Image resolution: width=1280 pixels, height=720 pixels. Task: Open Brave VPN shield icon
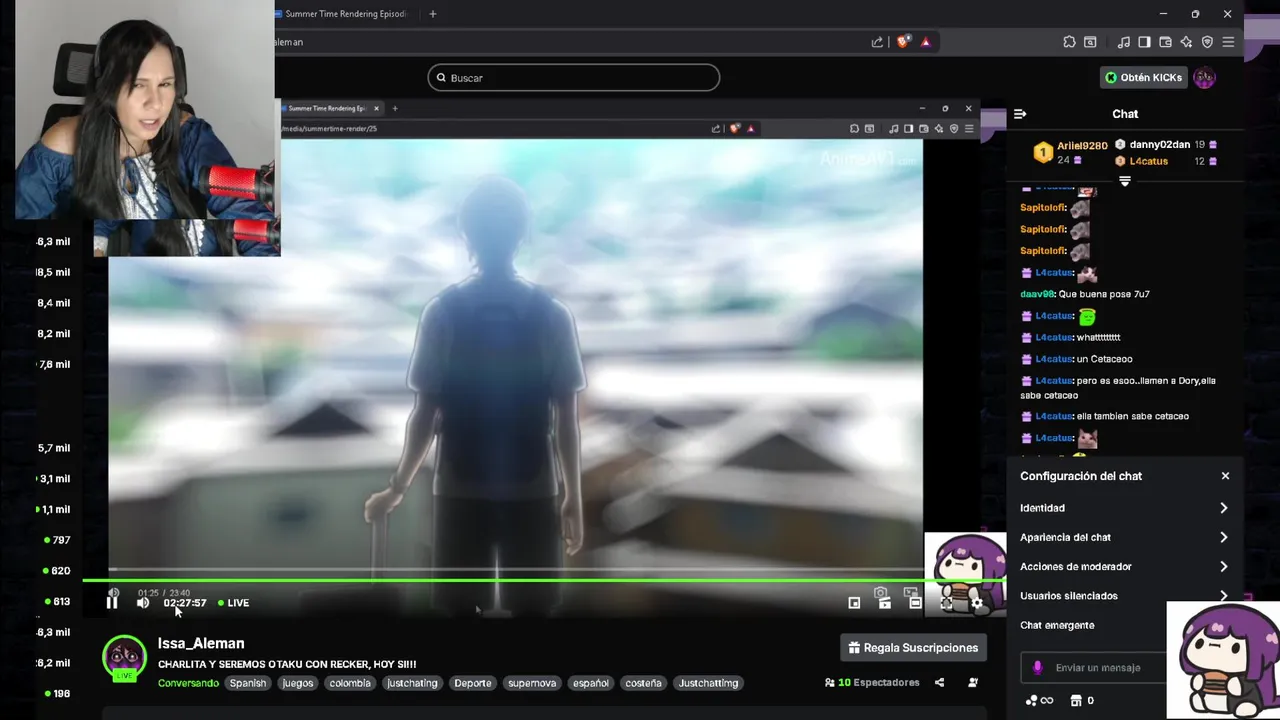[1207, 42]
